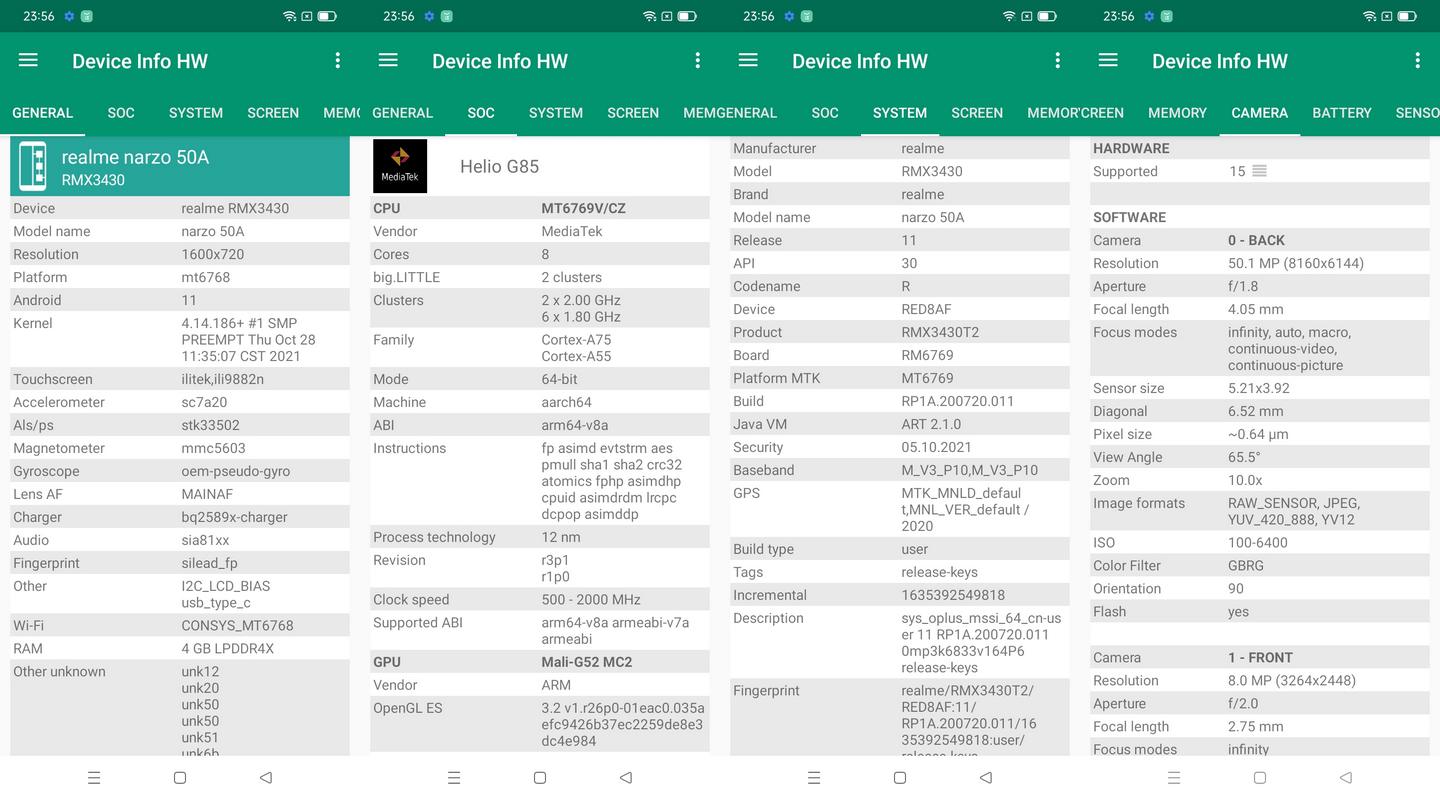The image size is (1440, 800).
Task: Open the list icon next to Supported 15
Action: (1259, 171)
